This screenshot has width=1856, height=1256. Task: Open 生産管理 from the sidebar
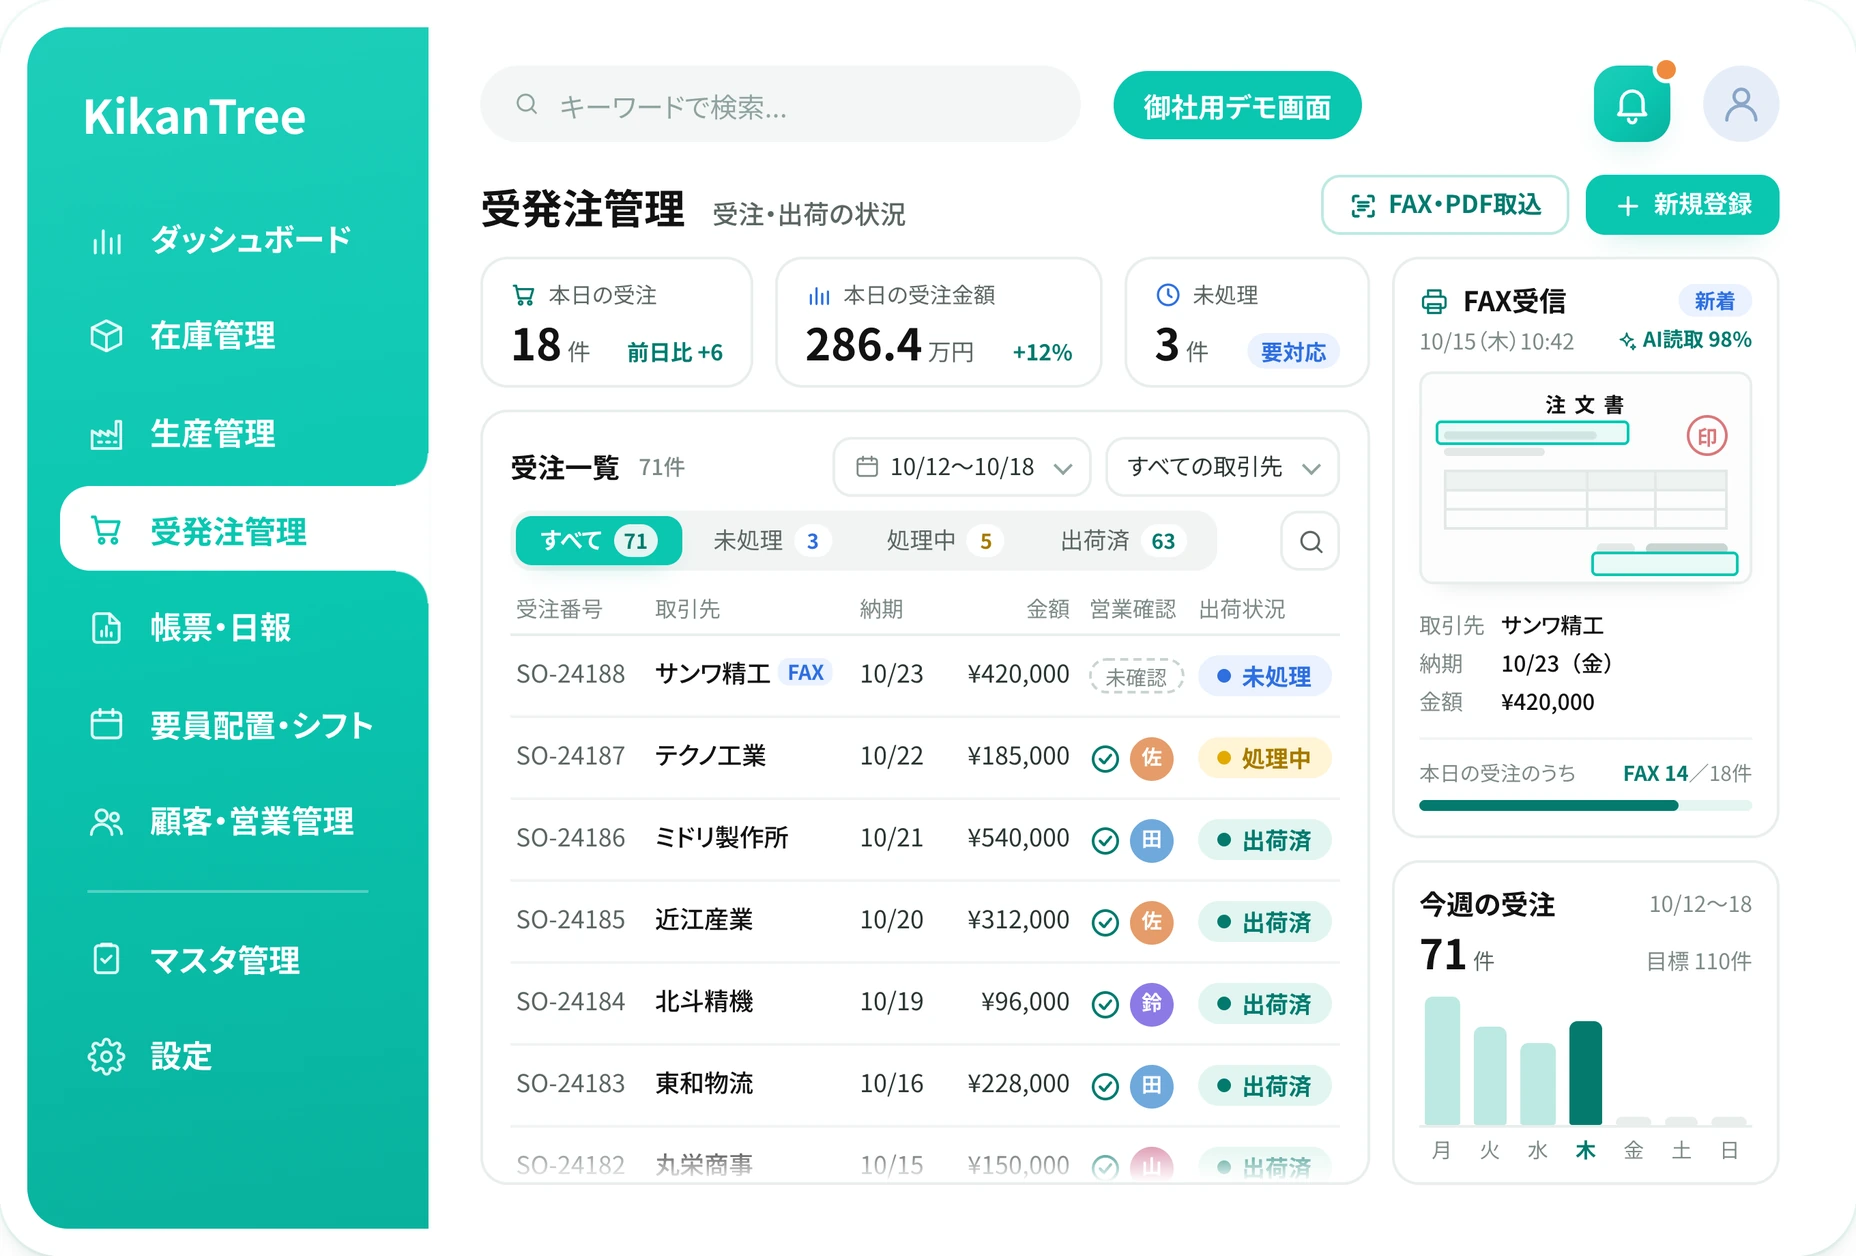click(x=183, y=434)
